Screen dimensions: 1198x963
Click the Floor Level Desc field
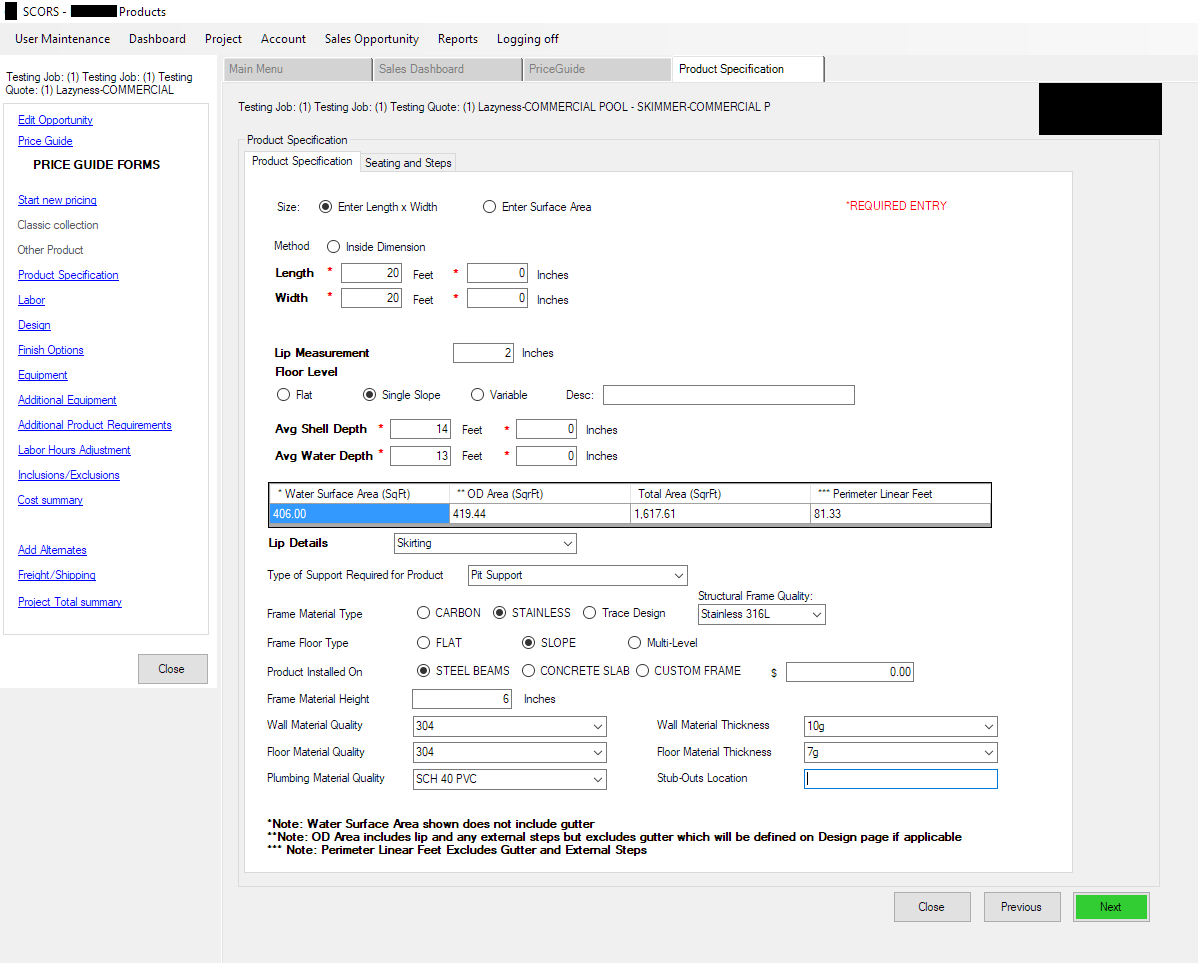pos(729,395)
